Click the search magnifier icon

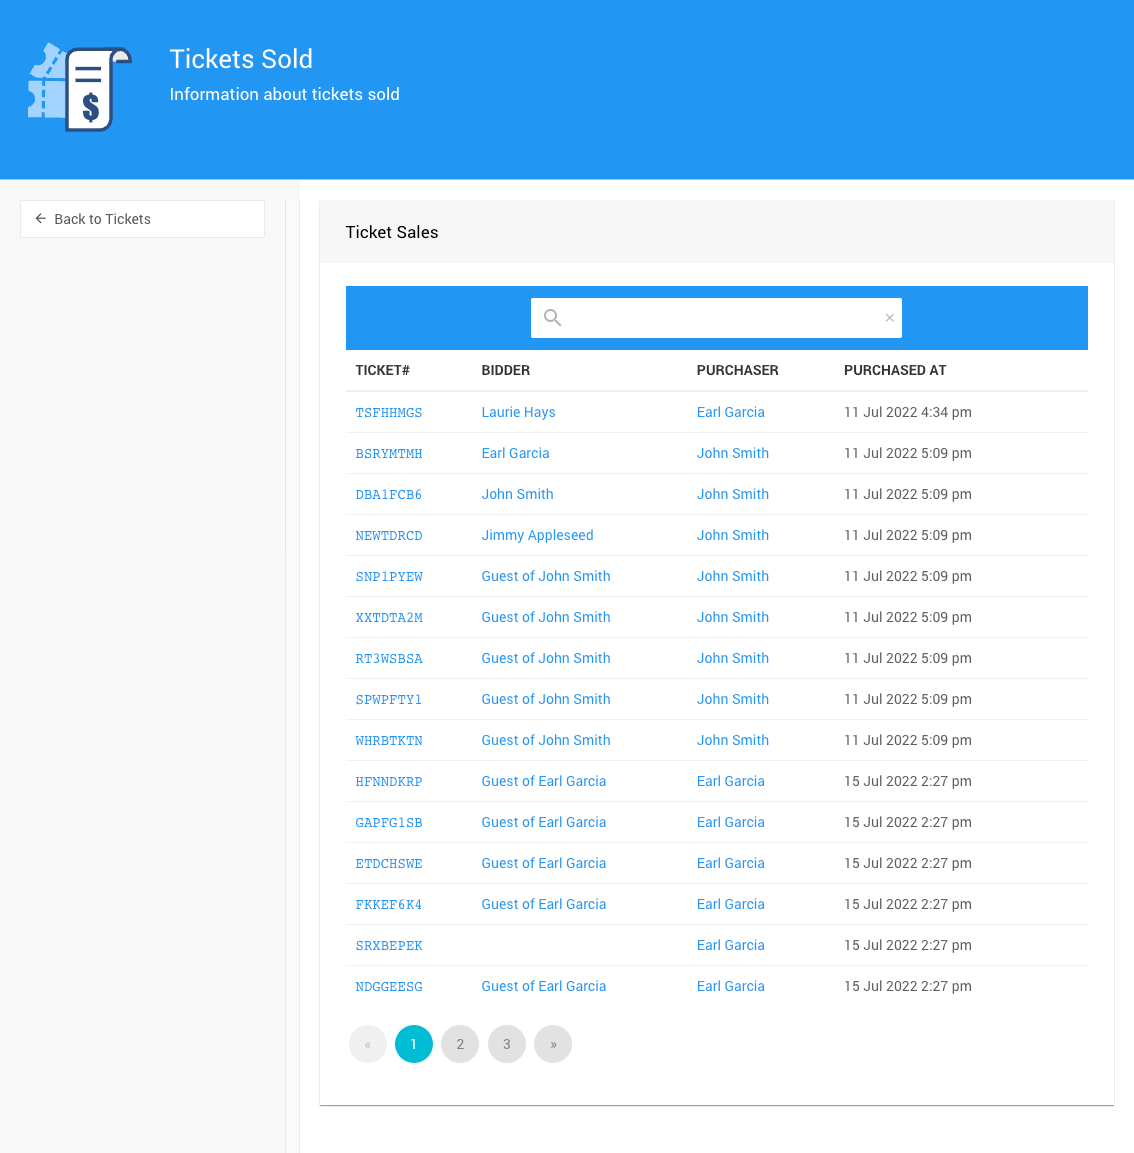(552, 318)
